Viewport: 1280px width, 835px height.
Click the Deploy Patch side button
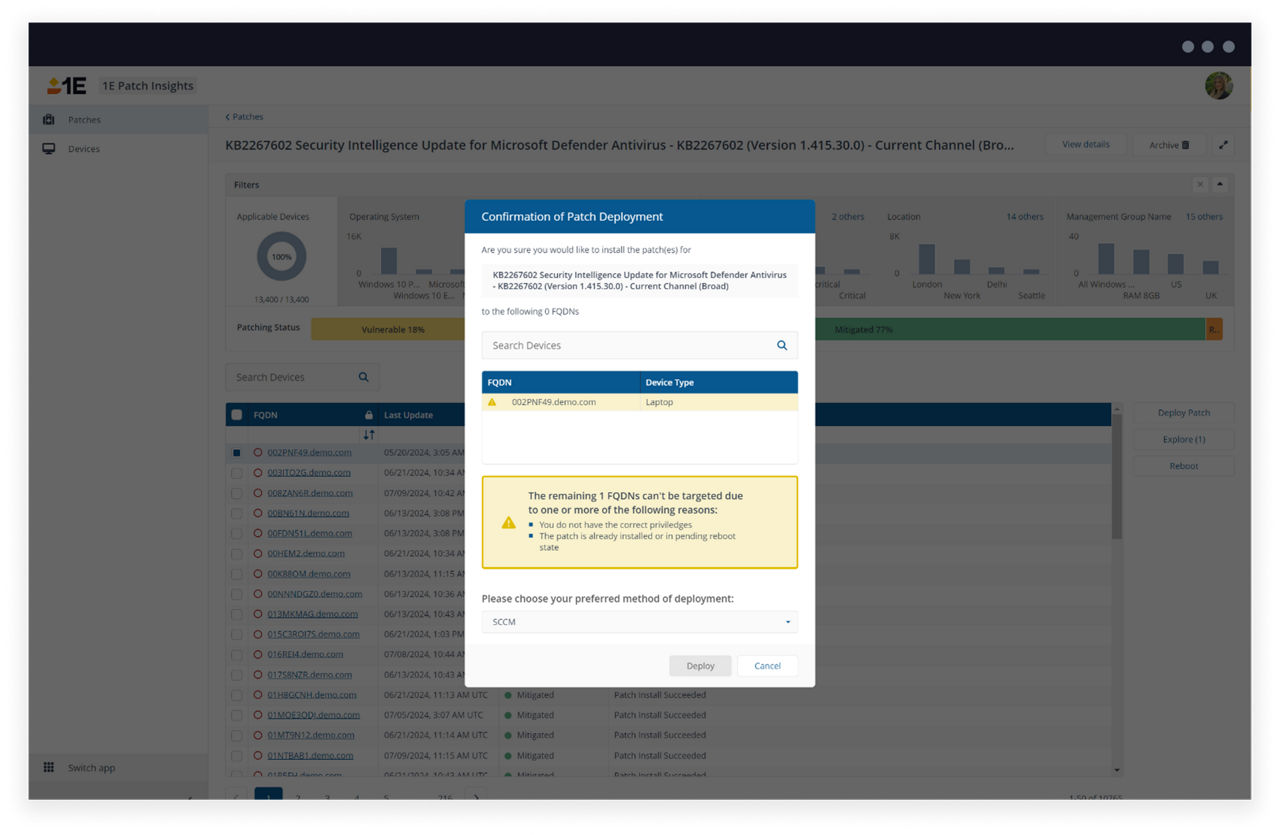click(x=1184, y=413)
